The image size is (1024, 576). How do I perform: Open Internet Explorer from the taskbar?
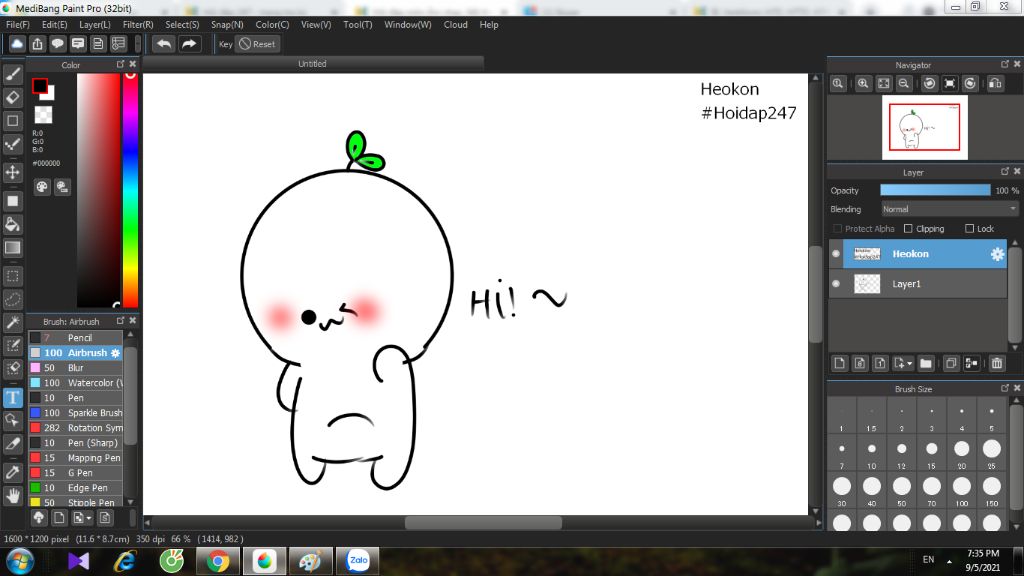125,561
